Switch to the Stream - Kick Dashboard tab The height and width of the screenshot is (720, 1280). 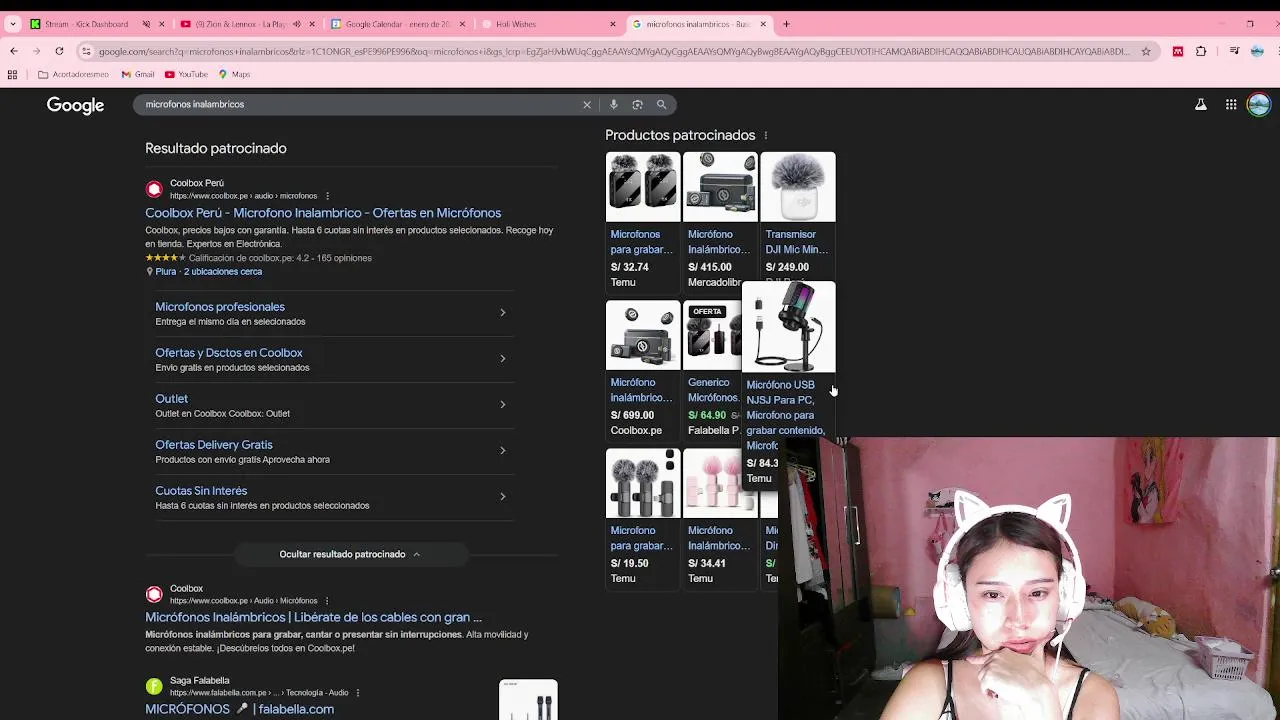[x=86, y=24]
